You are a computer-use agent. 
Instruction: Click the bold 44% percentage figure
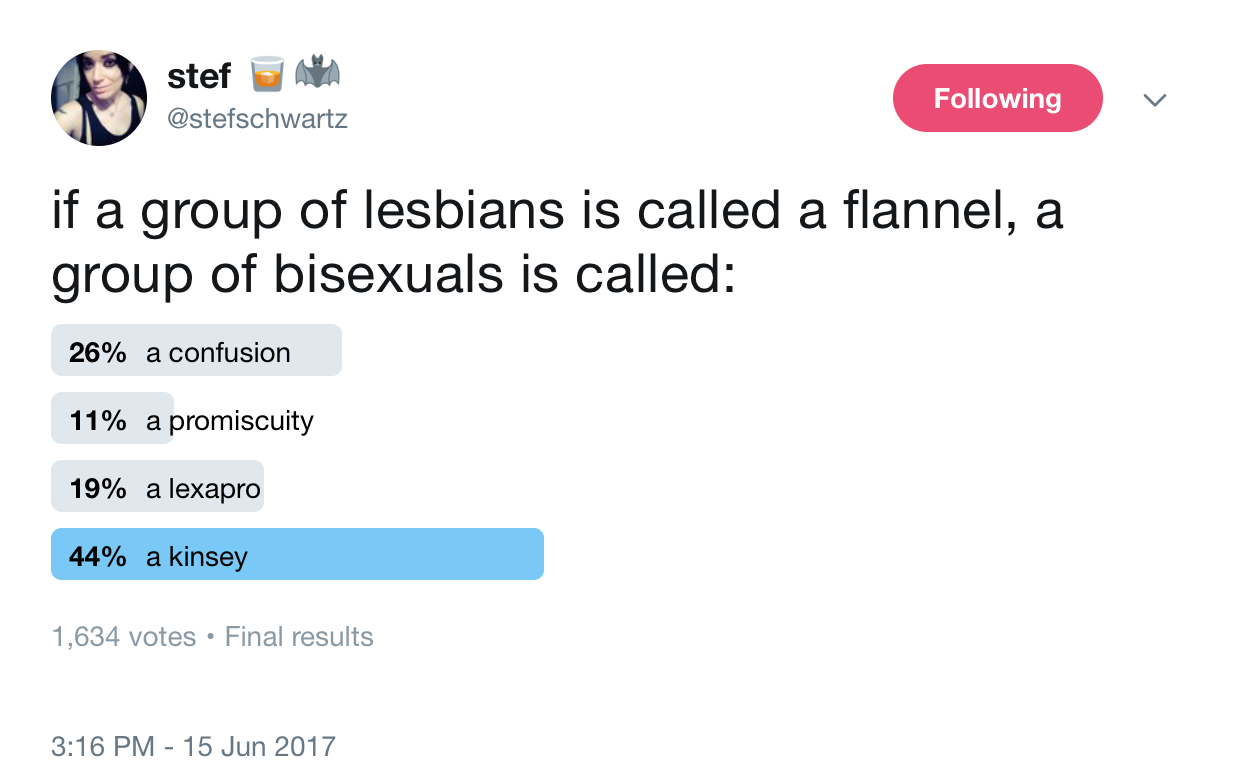coord(98,556)
